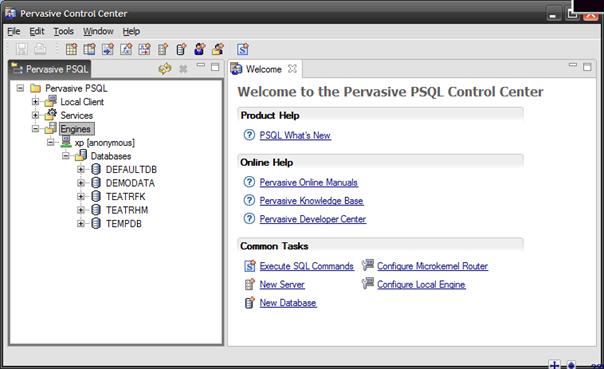
Task: Open the Pervasive Knowledge Base link
Action: (x=311, y=201)
